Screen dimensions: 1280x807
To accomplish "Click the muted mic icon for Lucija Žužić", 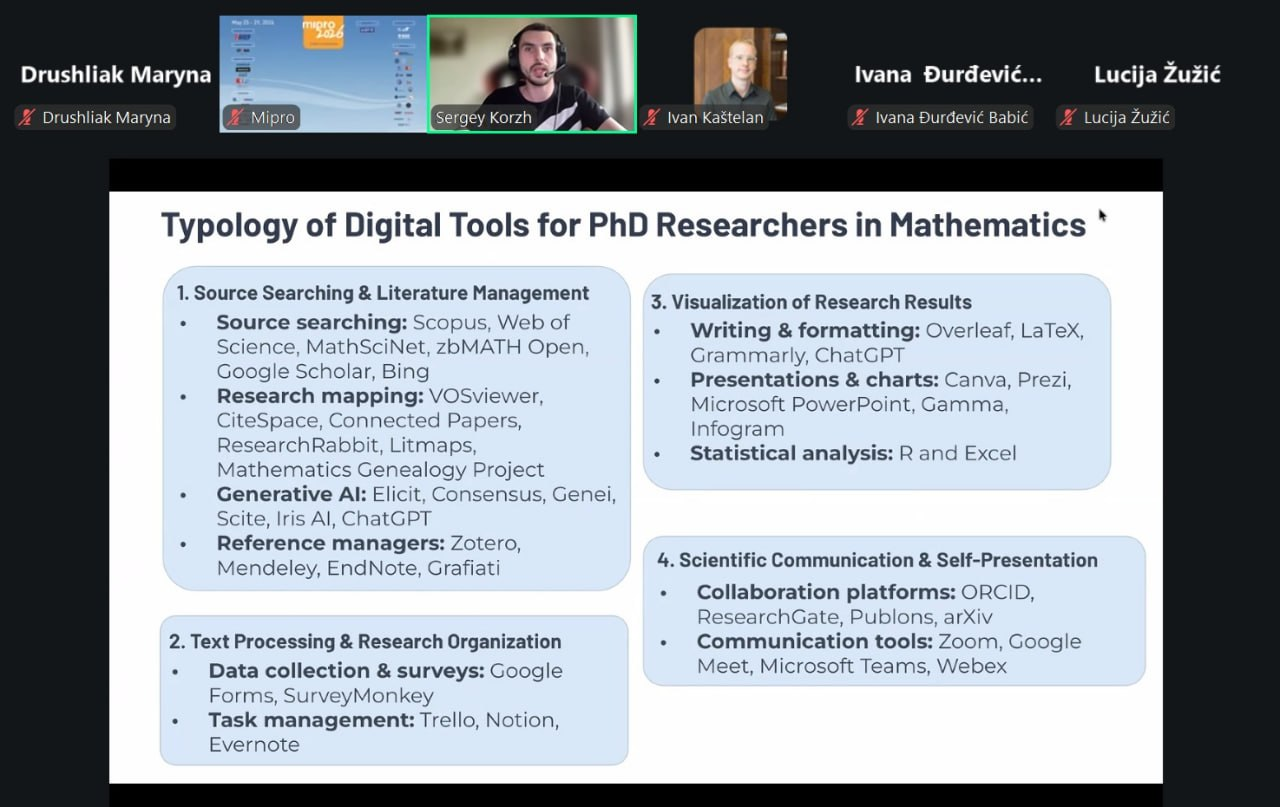I will pos(1069,117).
